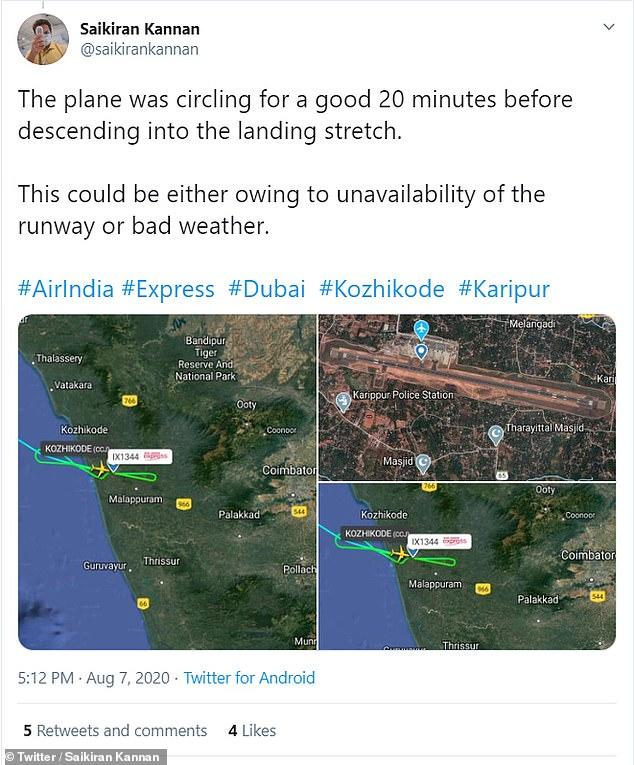
Task: Open the @saikirankannan handle link
Action: pos(139,49)
